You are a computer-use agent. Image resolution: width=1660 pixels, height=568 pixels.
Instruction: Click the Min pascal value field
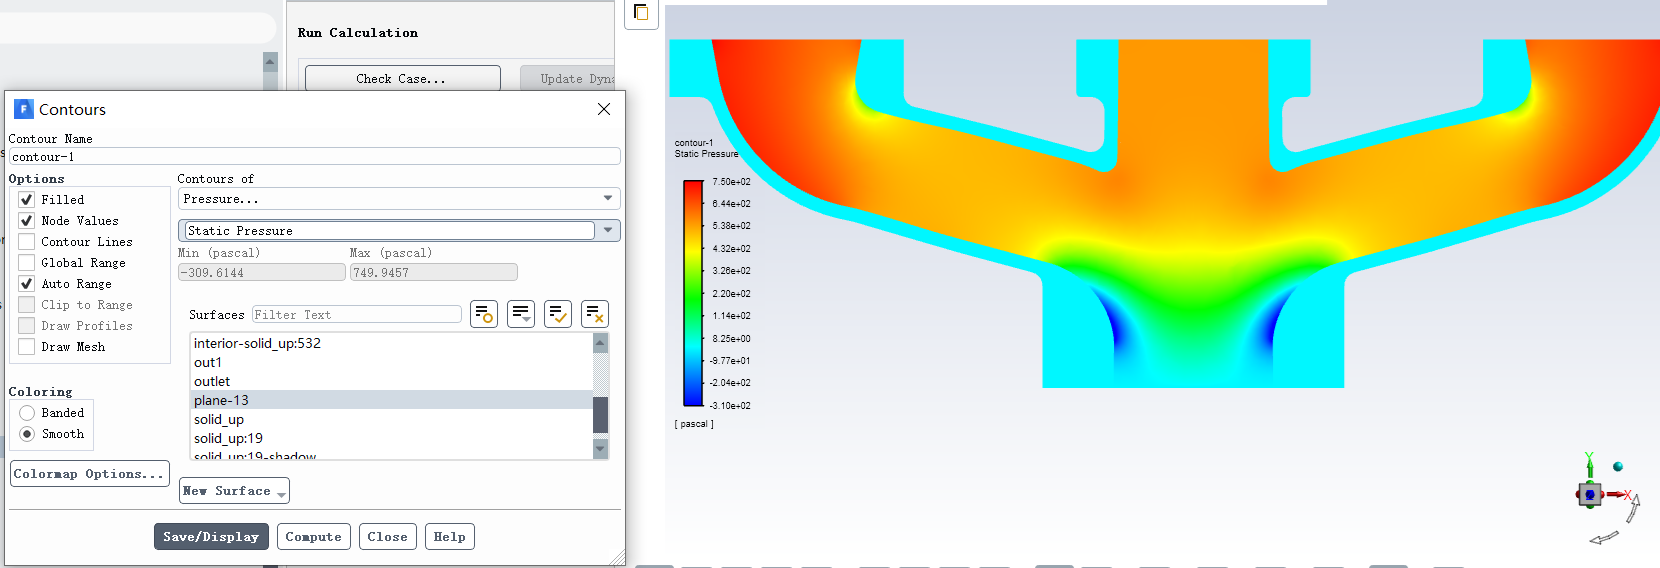tap(262, 272)
